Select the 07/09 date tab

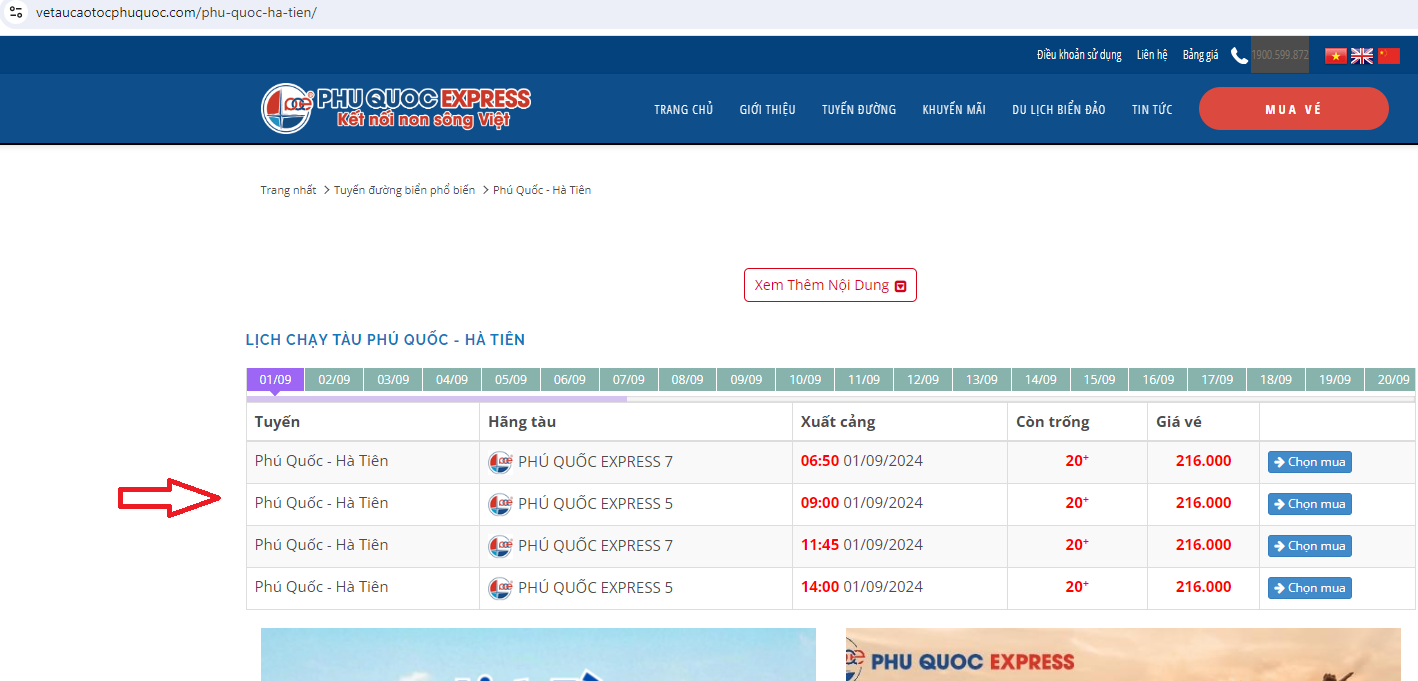(629, 380)
